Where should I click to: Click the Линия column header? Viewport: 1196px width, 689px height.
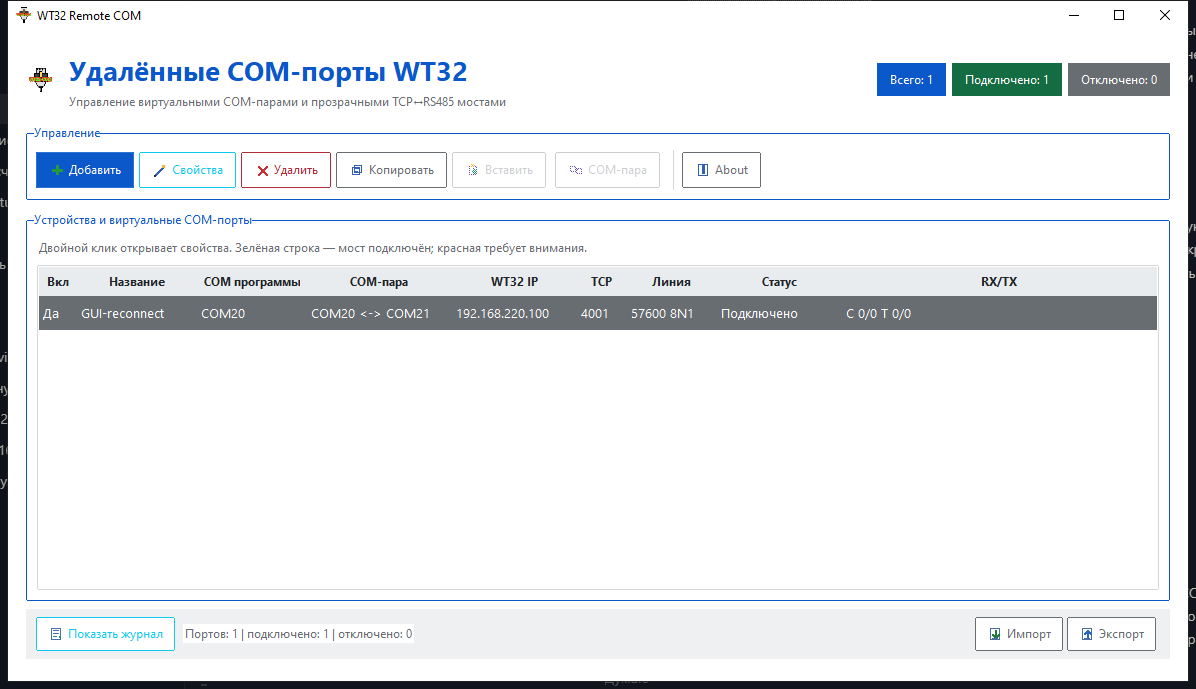tap(671, 282)
